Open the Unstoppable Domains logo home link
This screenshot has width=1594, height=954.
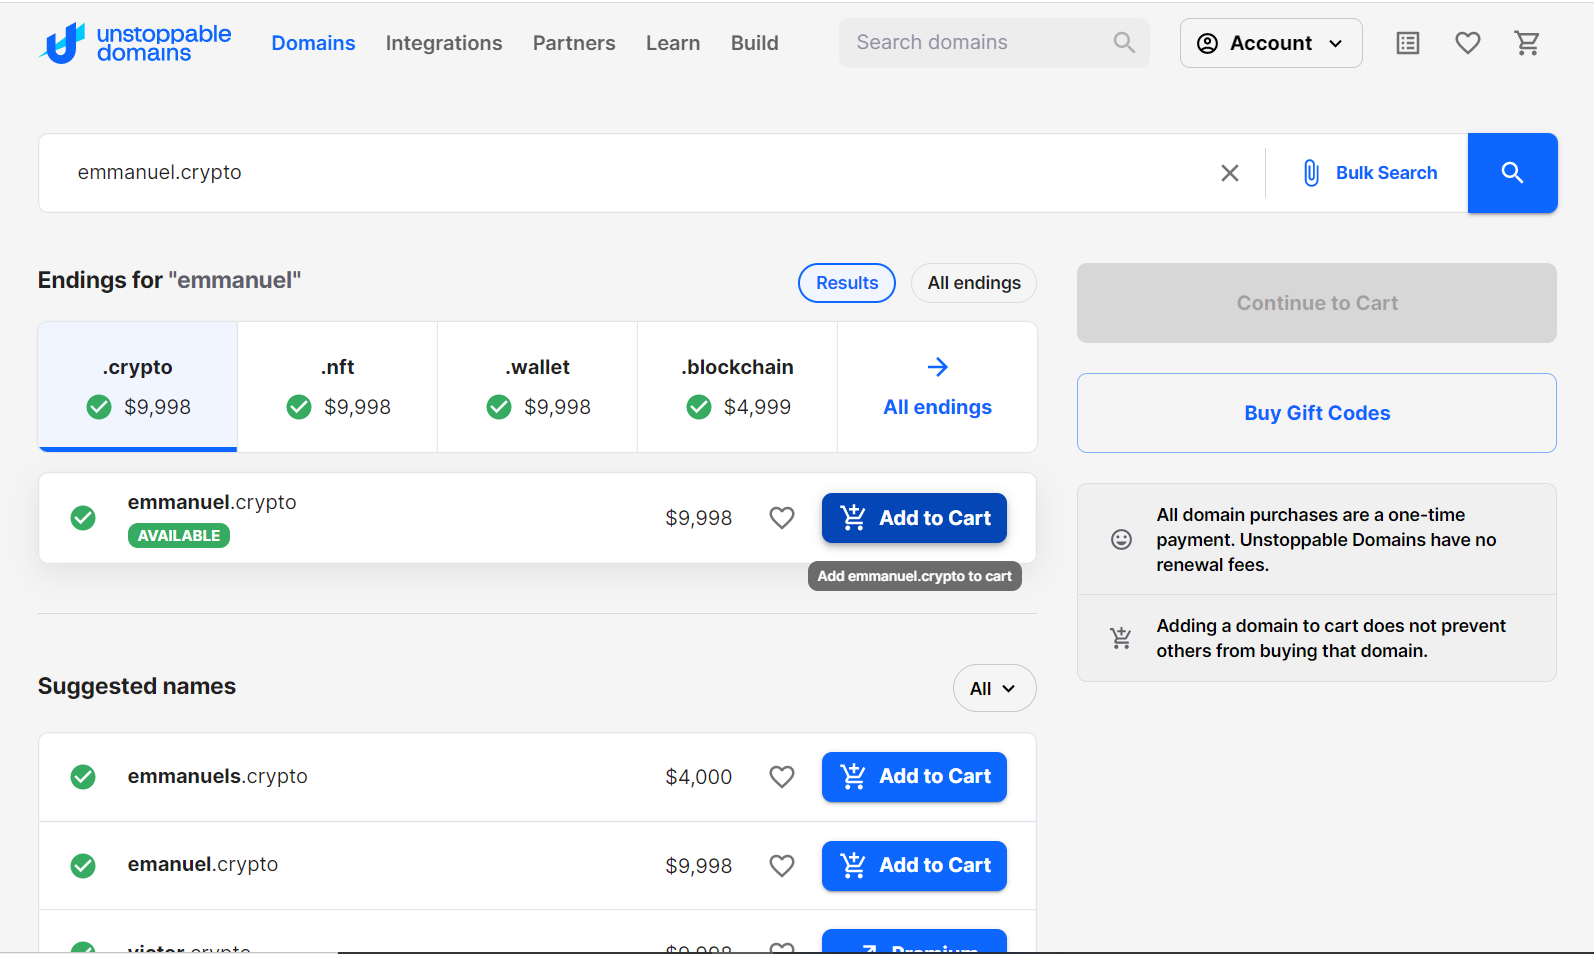tap(135, 43)
